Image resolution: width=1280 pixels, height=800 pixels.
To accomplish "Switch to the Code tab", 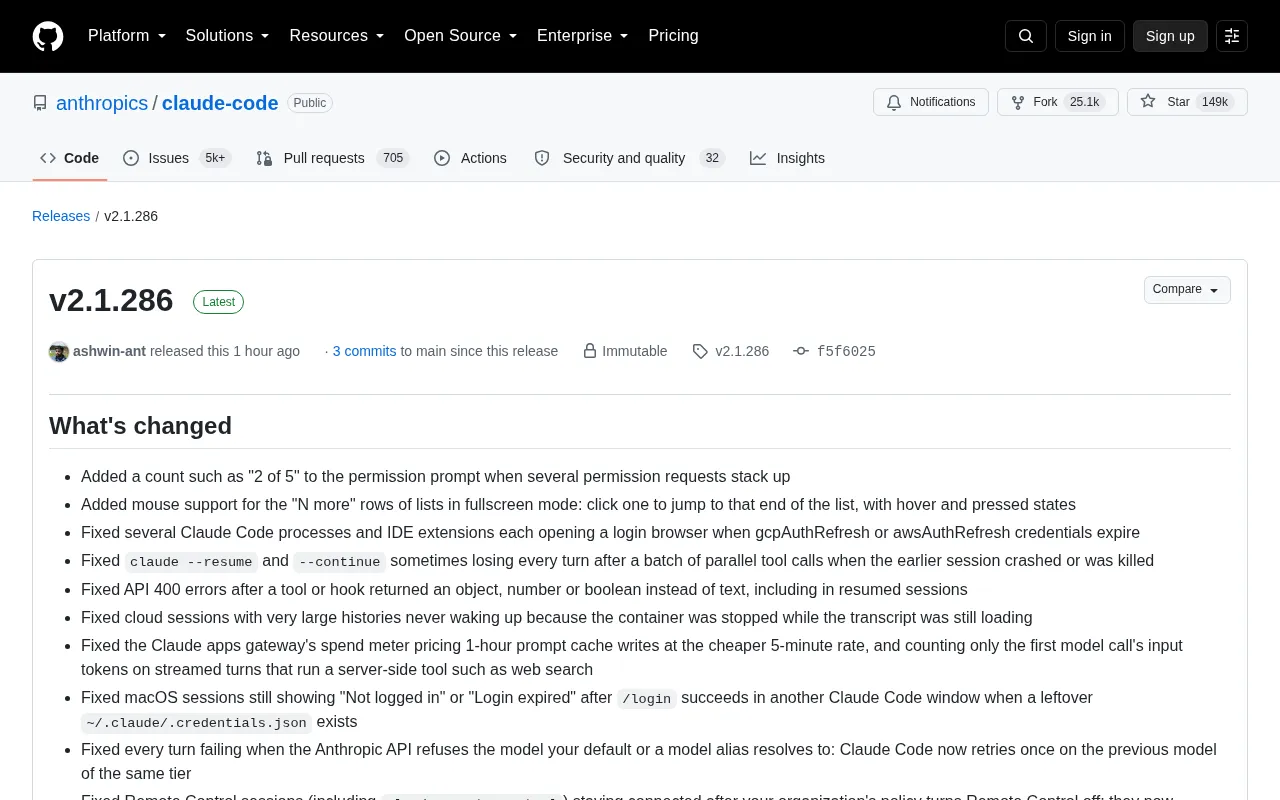I will 70,158.
